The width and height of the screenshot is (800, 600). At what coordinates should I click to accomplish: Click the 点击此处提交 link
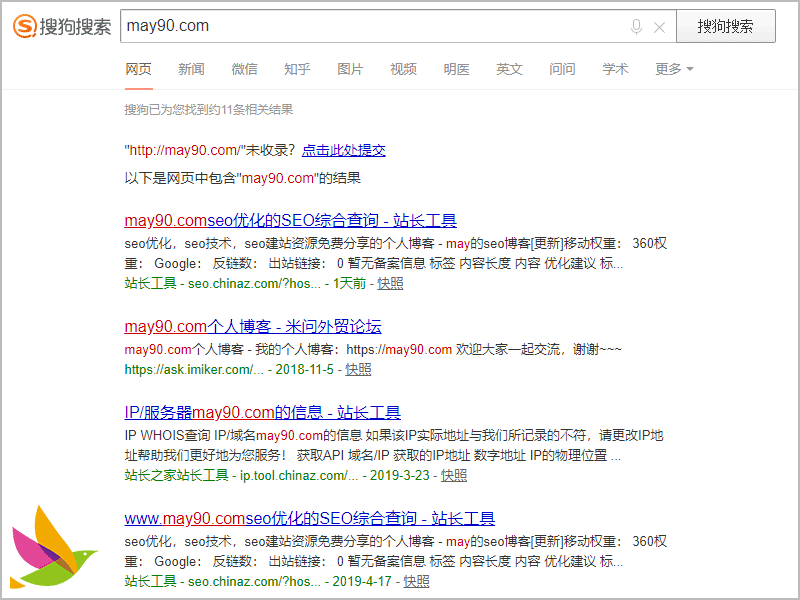(344, 150)
